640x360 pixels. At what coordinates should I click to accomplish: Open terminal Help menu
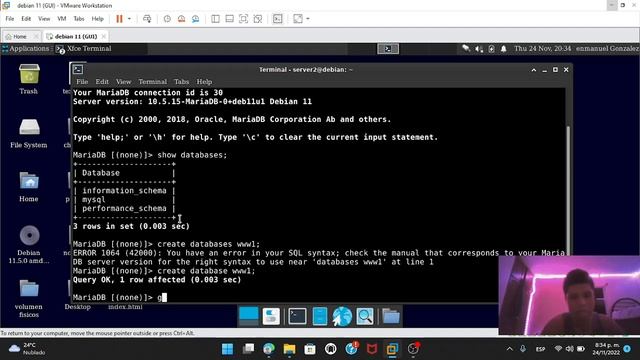(x=204, y=82)
